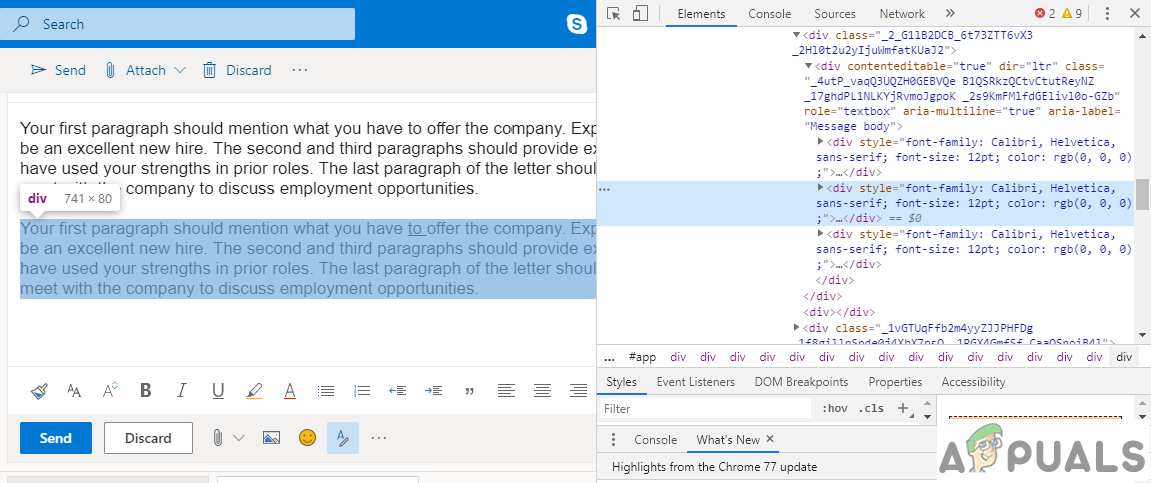Toggle bold formatting

point(146,391)
